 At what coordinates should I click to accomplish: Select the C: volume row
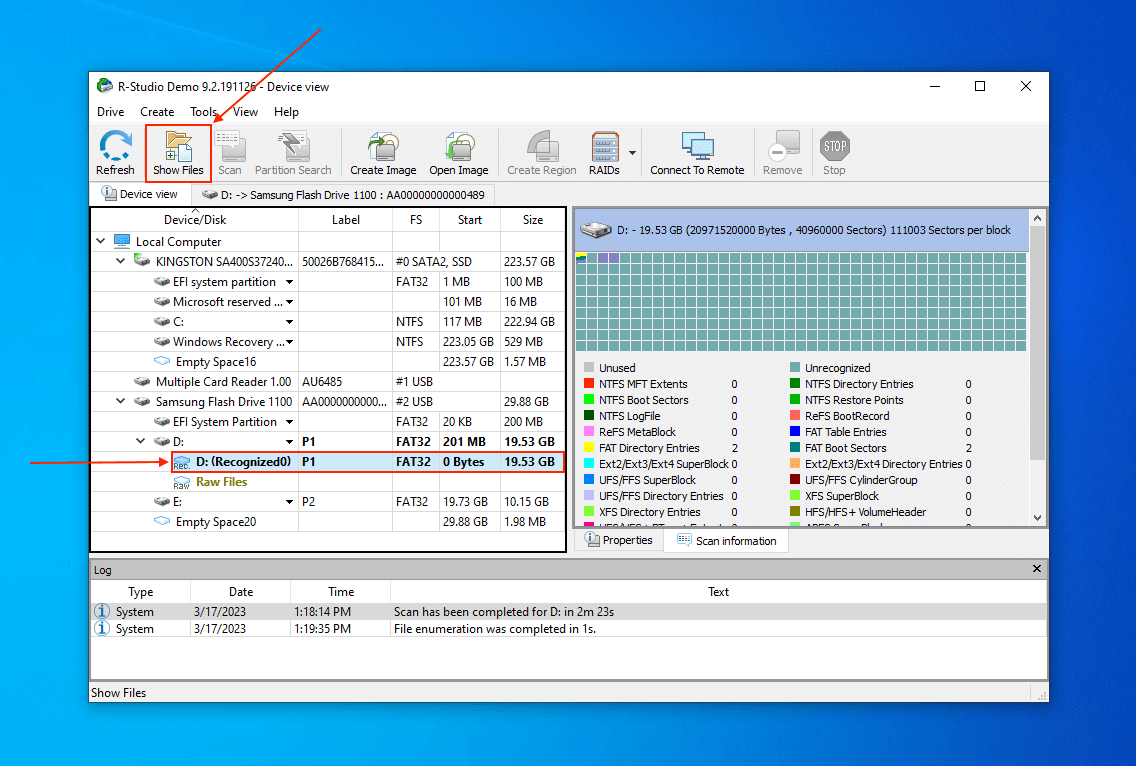tap(328, 322)
